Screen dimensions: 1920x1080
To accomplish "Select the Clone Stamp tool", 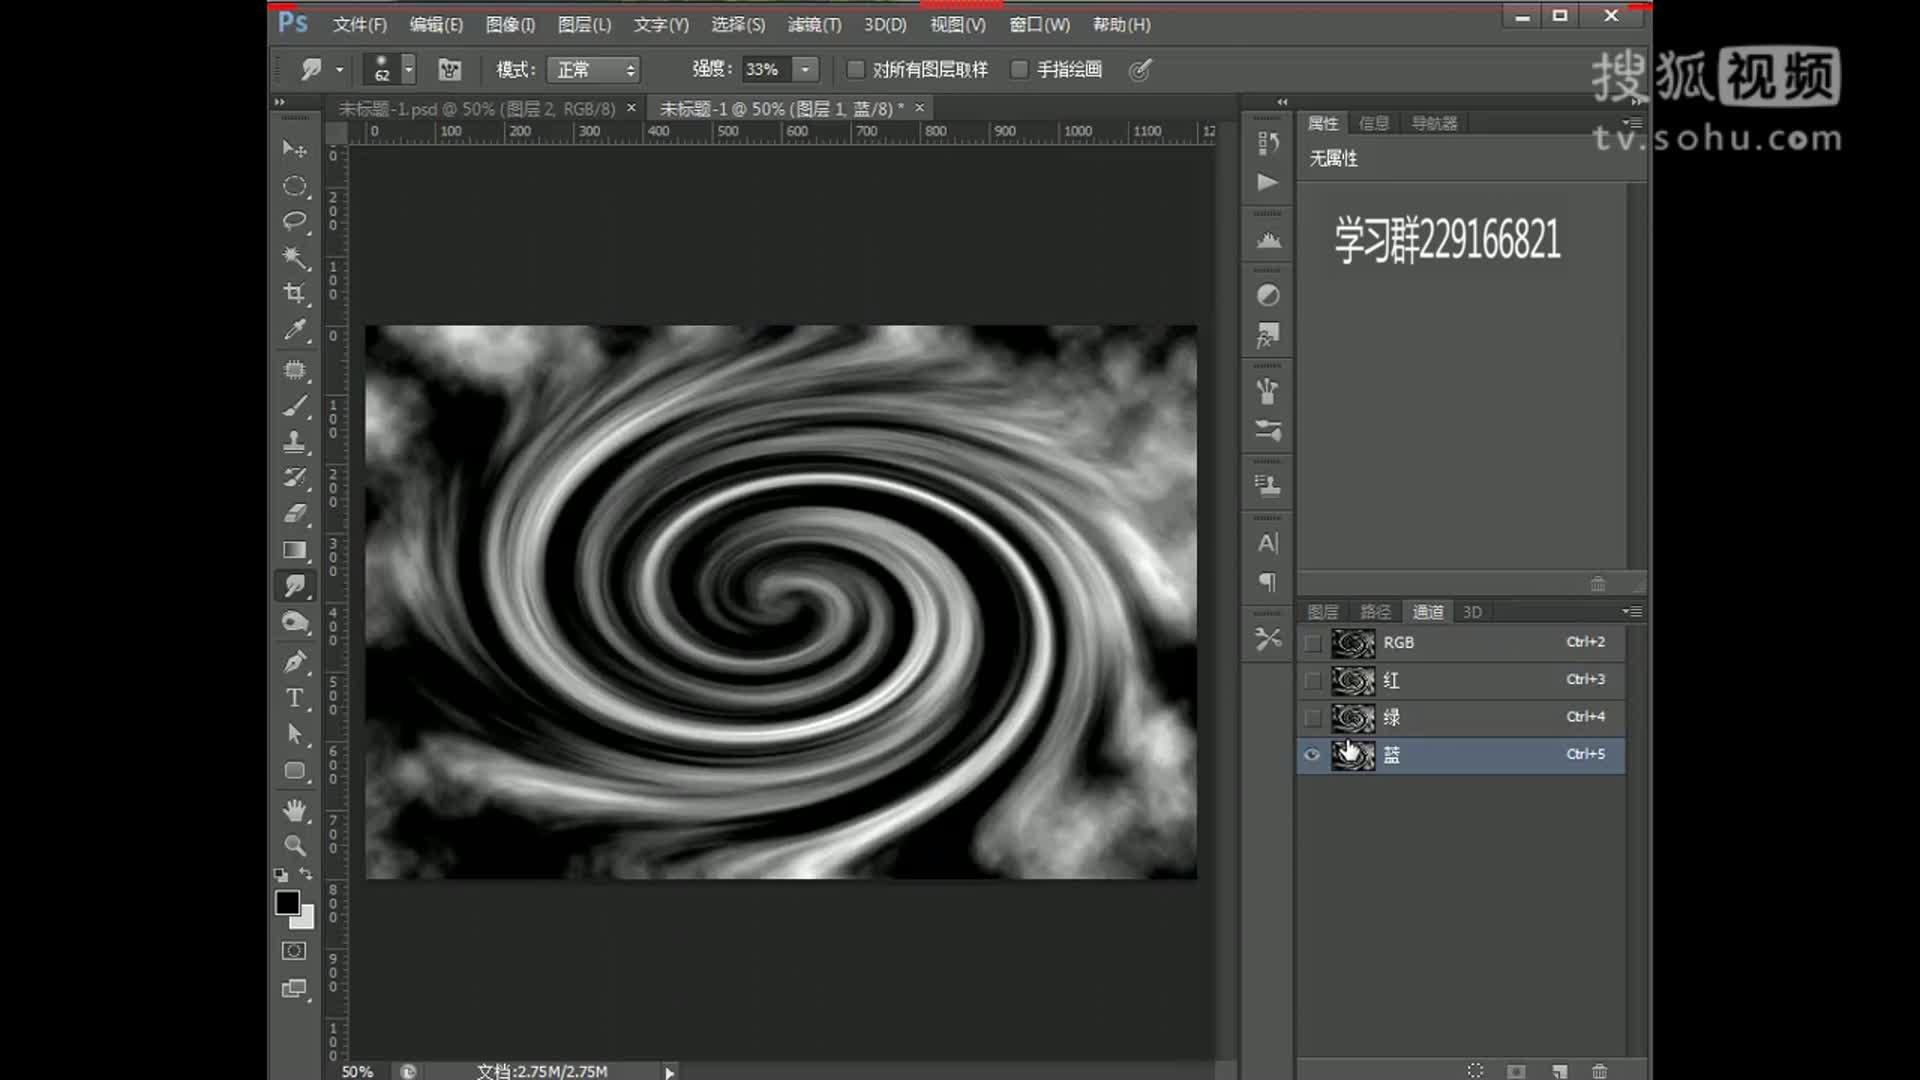I will (x=295, y=441).
